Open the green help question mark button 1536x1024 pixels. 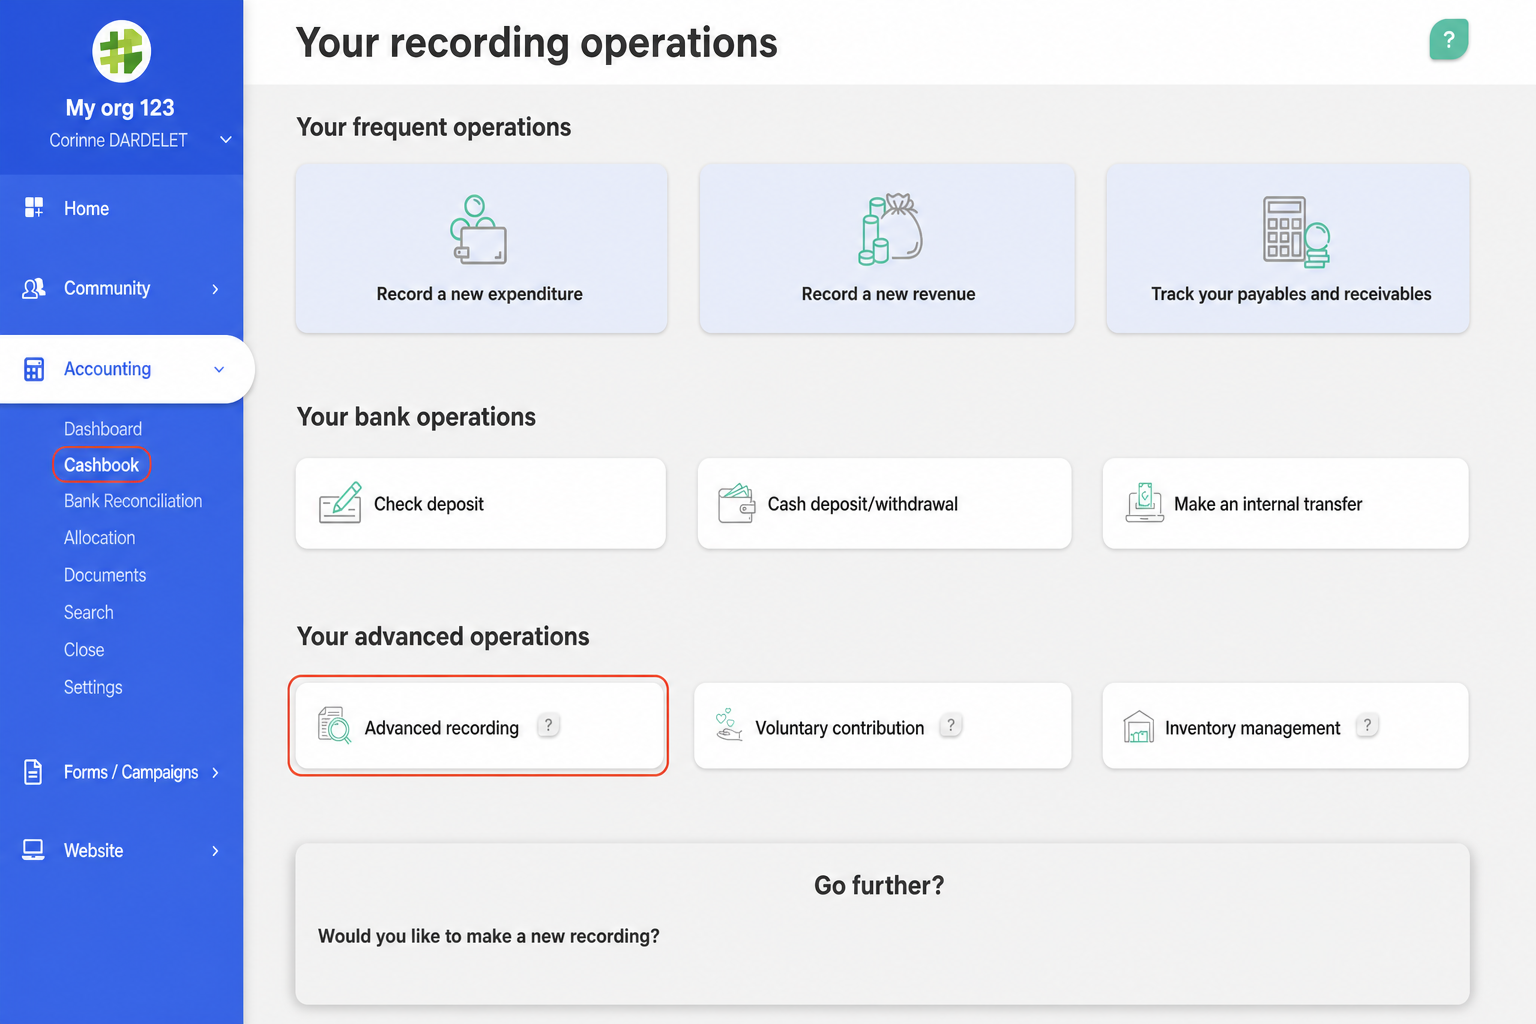pyautogui.click(x=1448, y=40)
